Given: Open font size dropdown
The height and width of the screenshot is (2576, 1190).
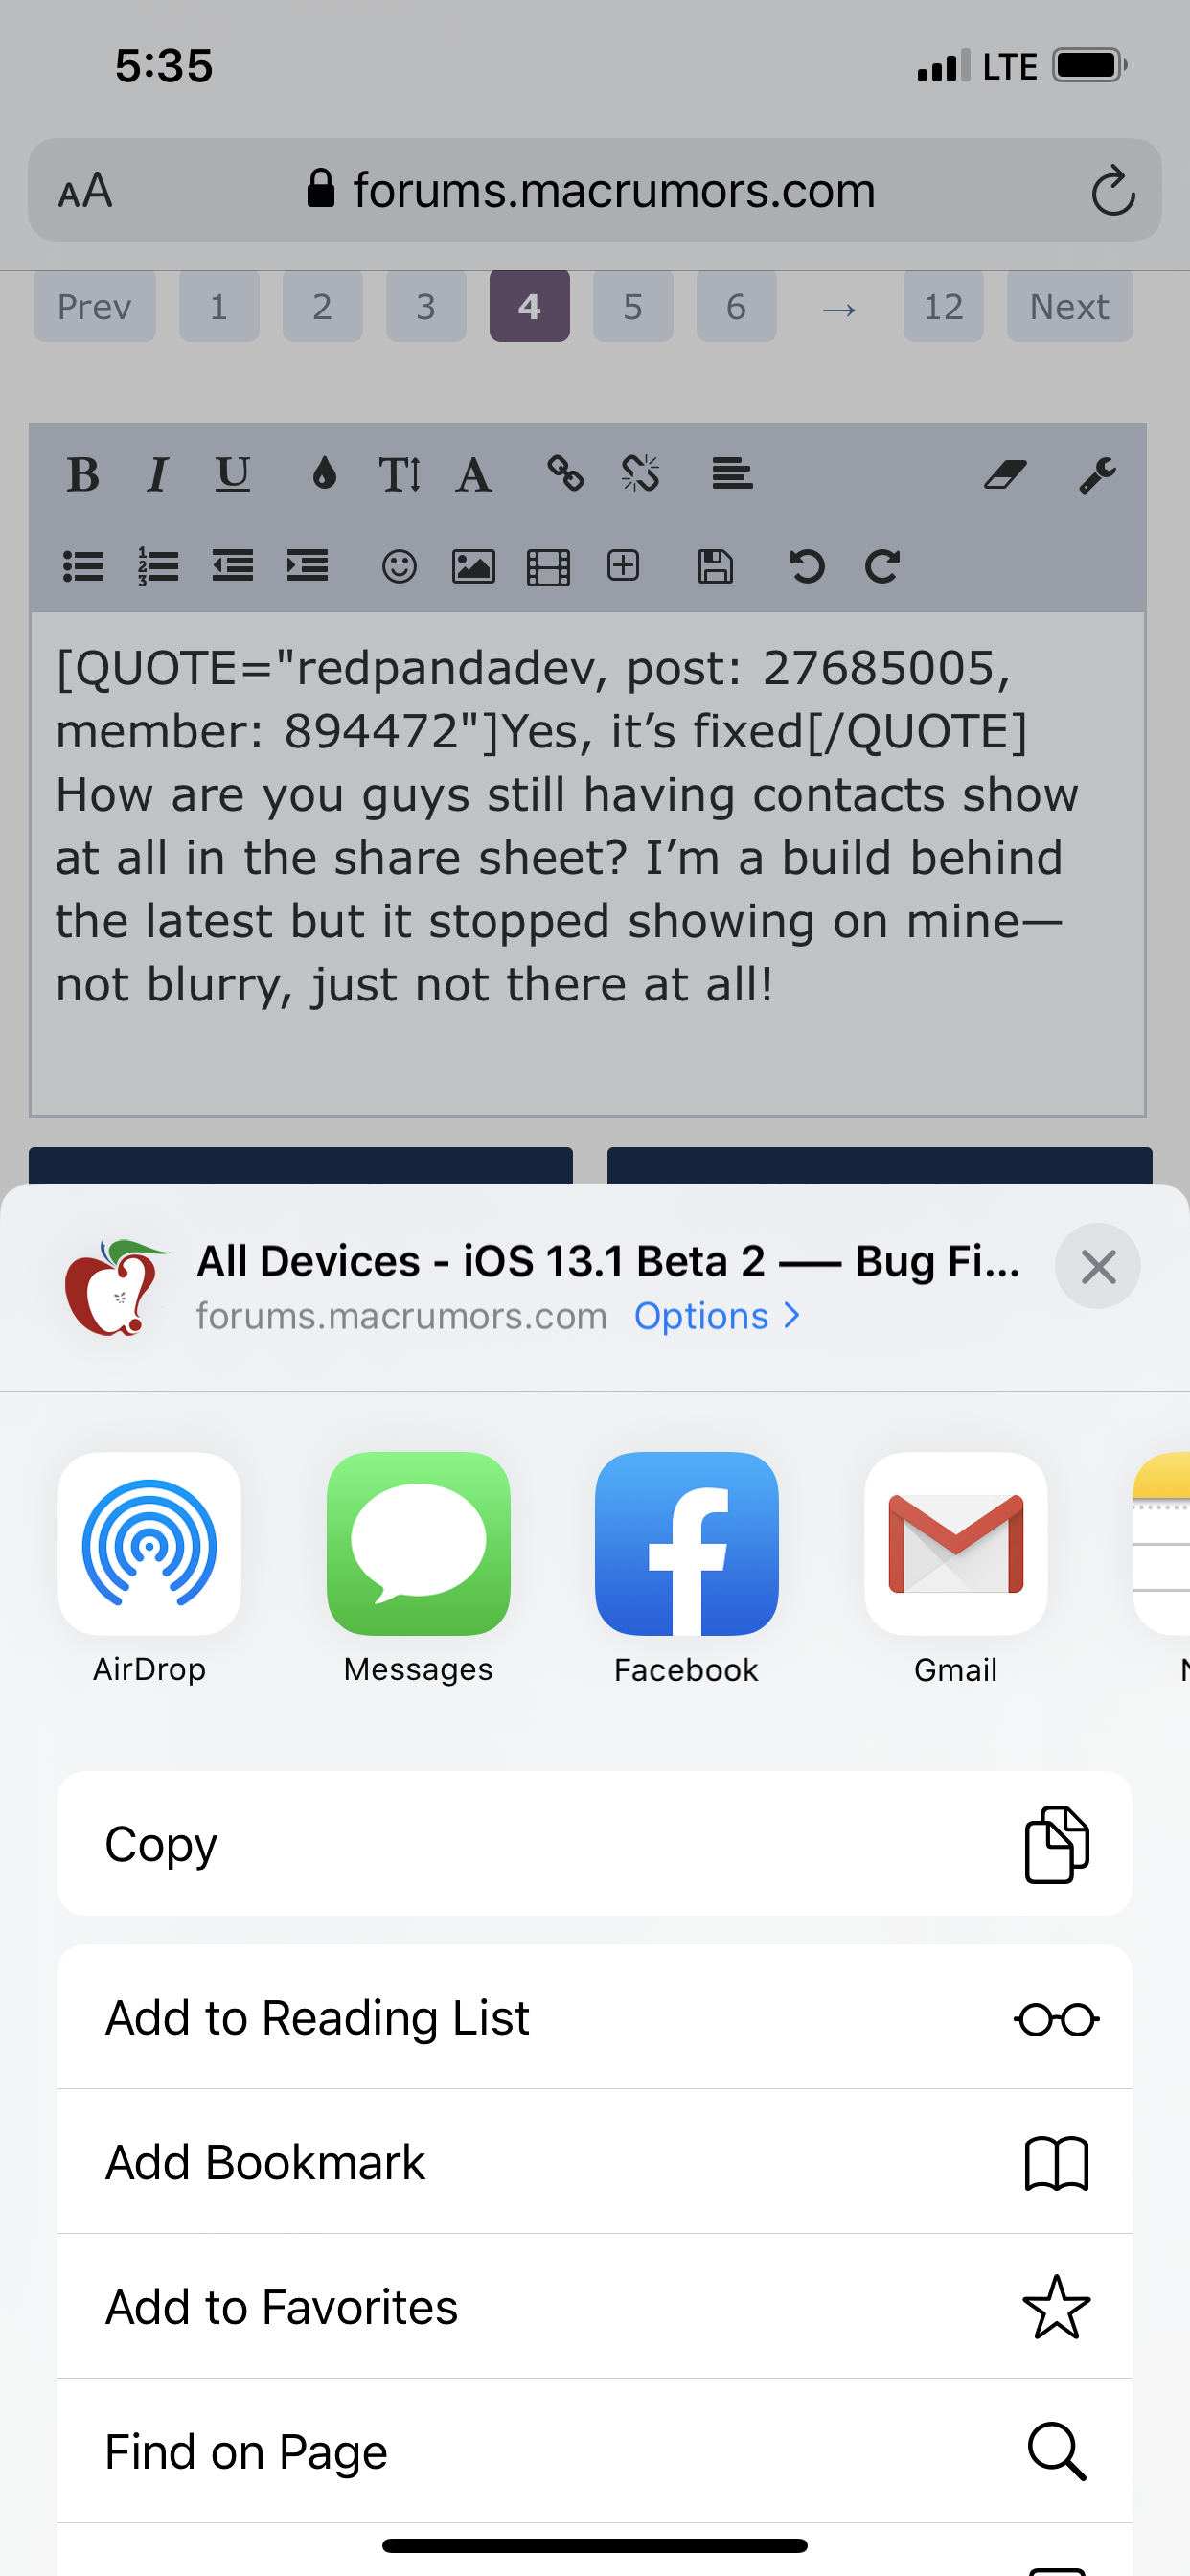Looking at the screenshot, I should point(399,474).
